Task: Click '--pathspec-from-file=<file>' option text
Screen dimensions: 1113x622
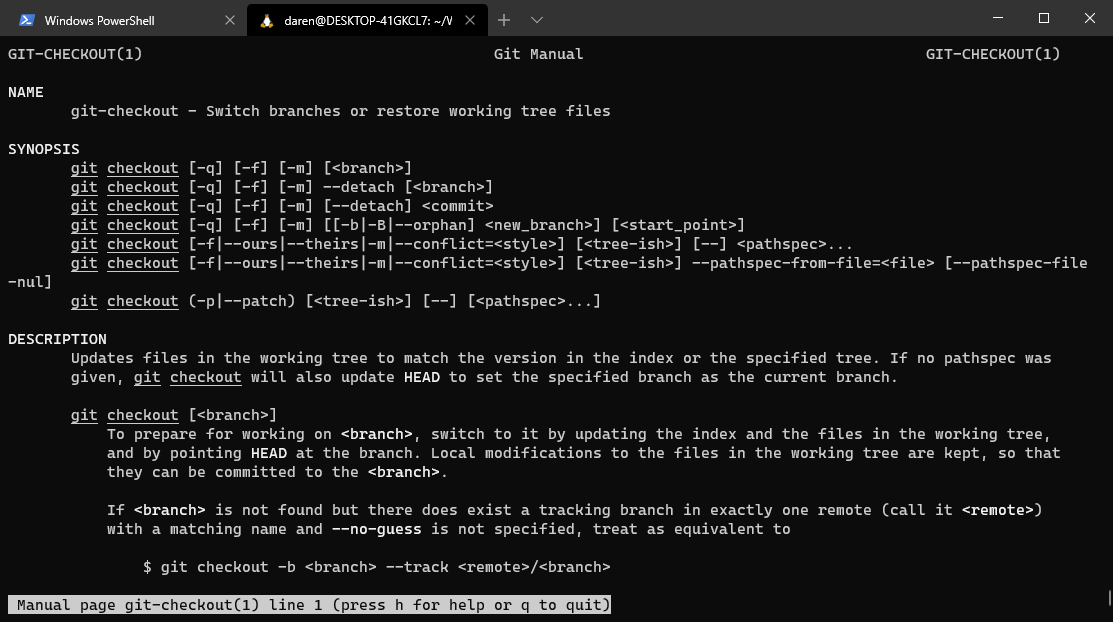Action: coord(813,263)
